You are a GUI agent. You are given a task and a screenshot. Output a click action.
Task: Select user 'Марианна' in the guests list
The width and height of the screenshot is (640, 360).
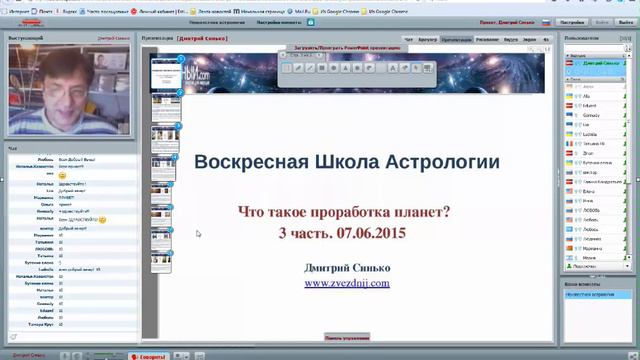[596, 249]
